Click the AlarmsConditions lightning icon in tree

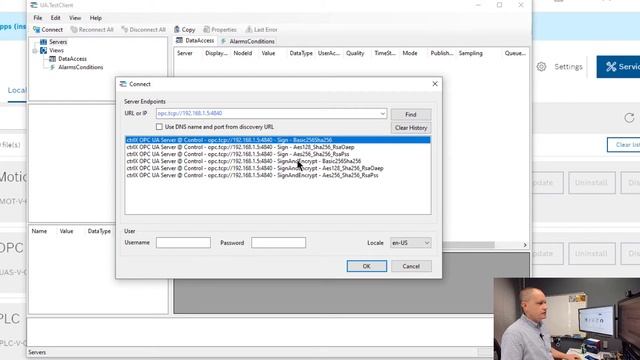52,67
